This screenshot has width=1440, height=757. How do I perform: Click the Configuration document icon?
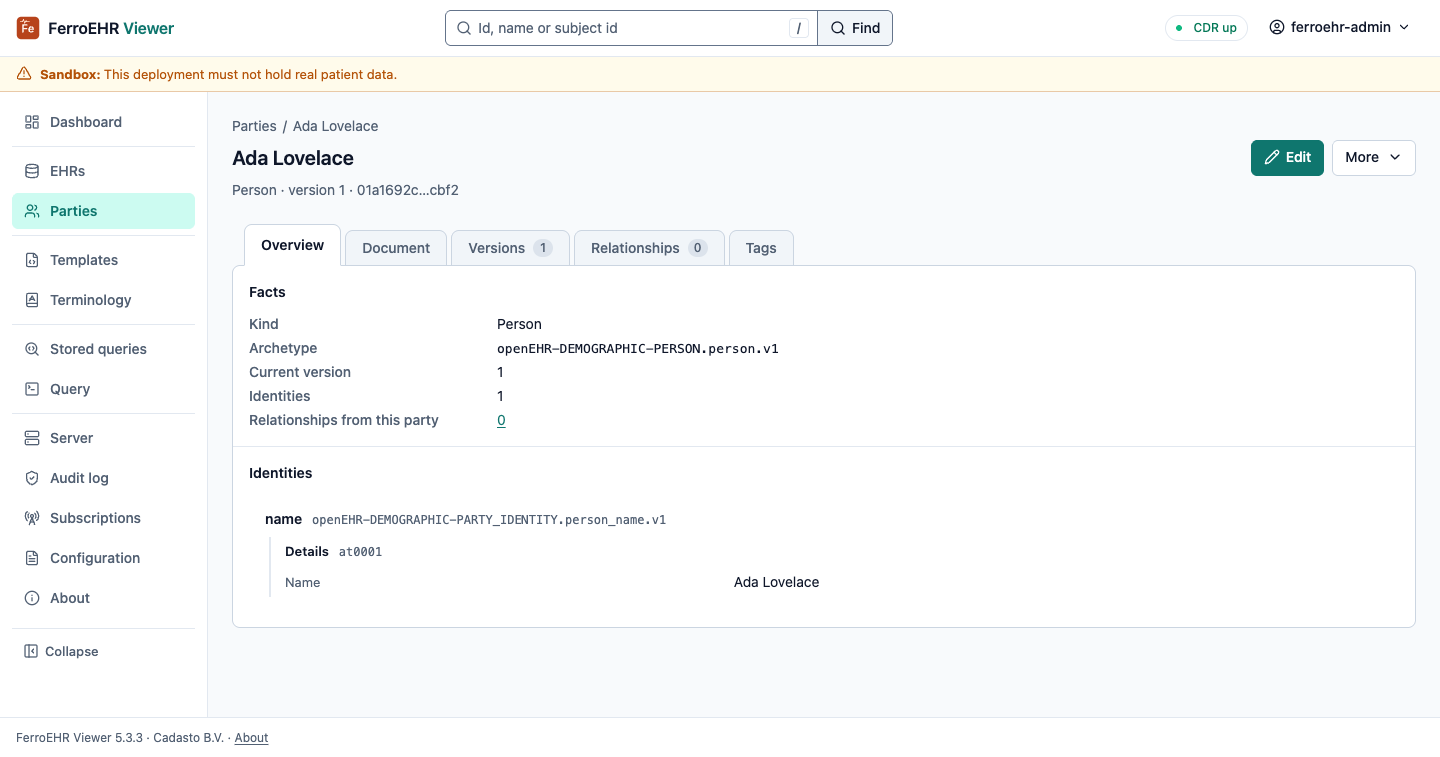tap(32, 558)
